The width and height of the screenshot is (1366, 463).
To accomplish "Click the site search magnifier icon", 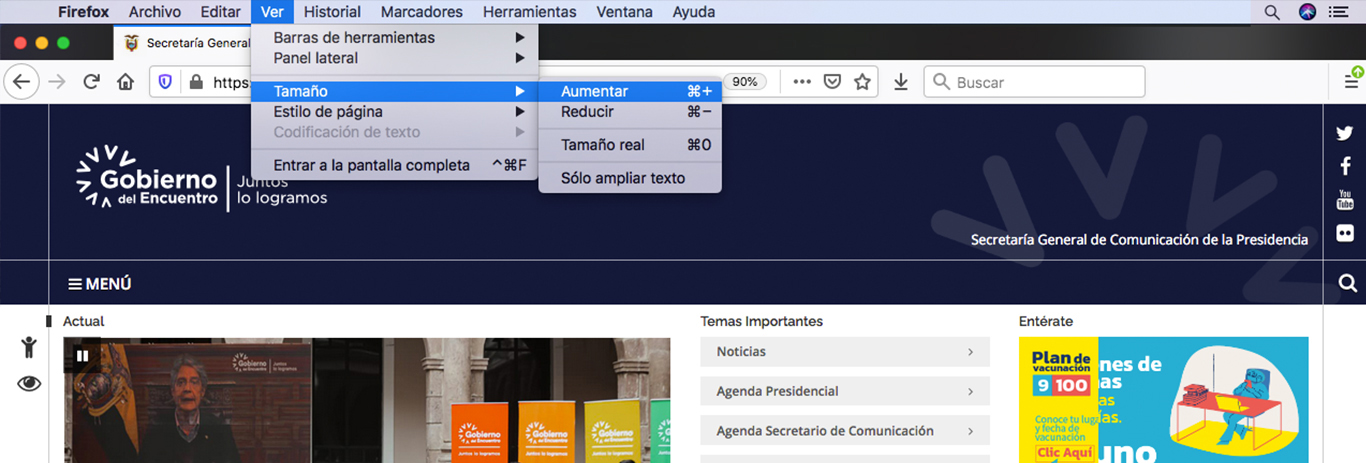I will point(1346,284).
